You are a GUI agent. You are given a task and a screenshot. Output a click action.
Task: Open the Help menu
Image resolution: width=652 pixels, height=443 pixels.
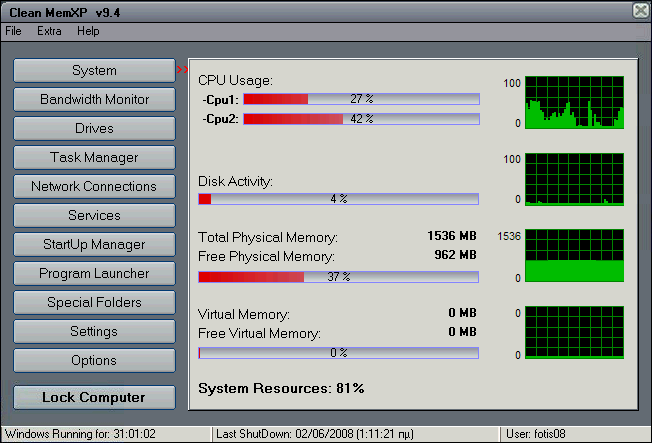point(88,31)
